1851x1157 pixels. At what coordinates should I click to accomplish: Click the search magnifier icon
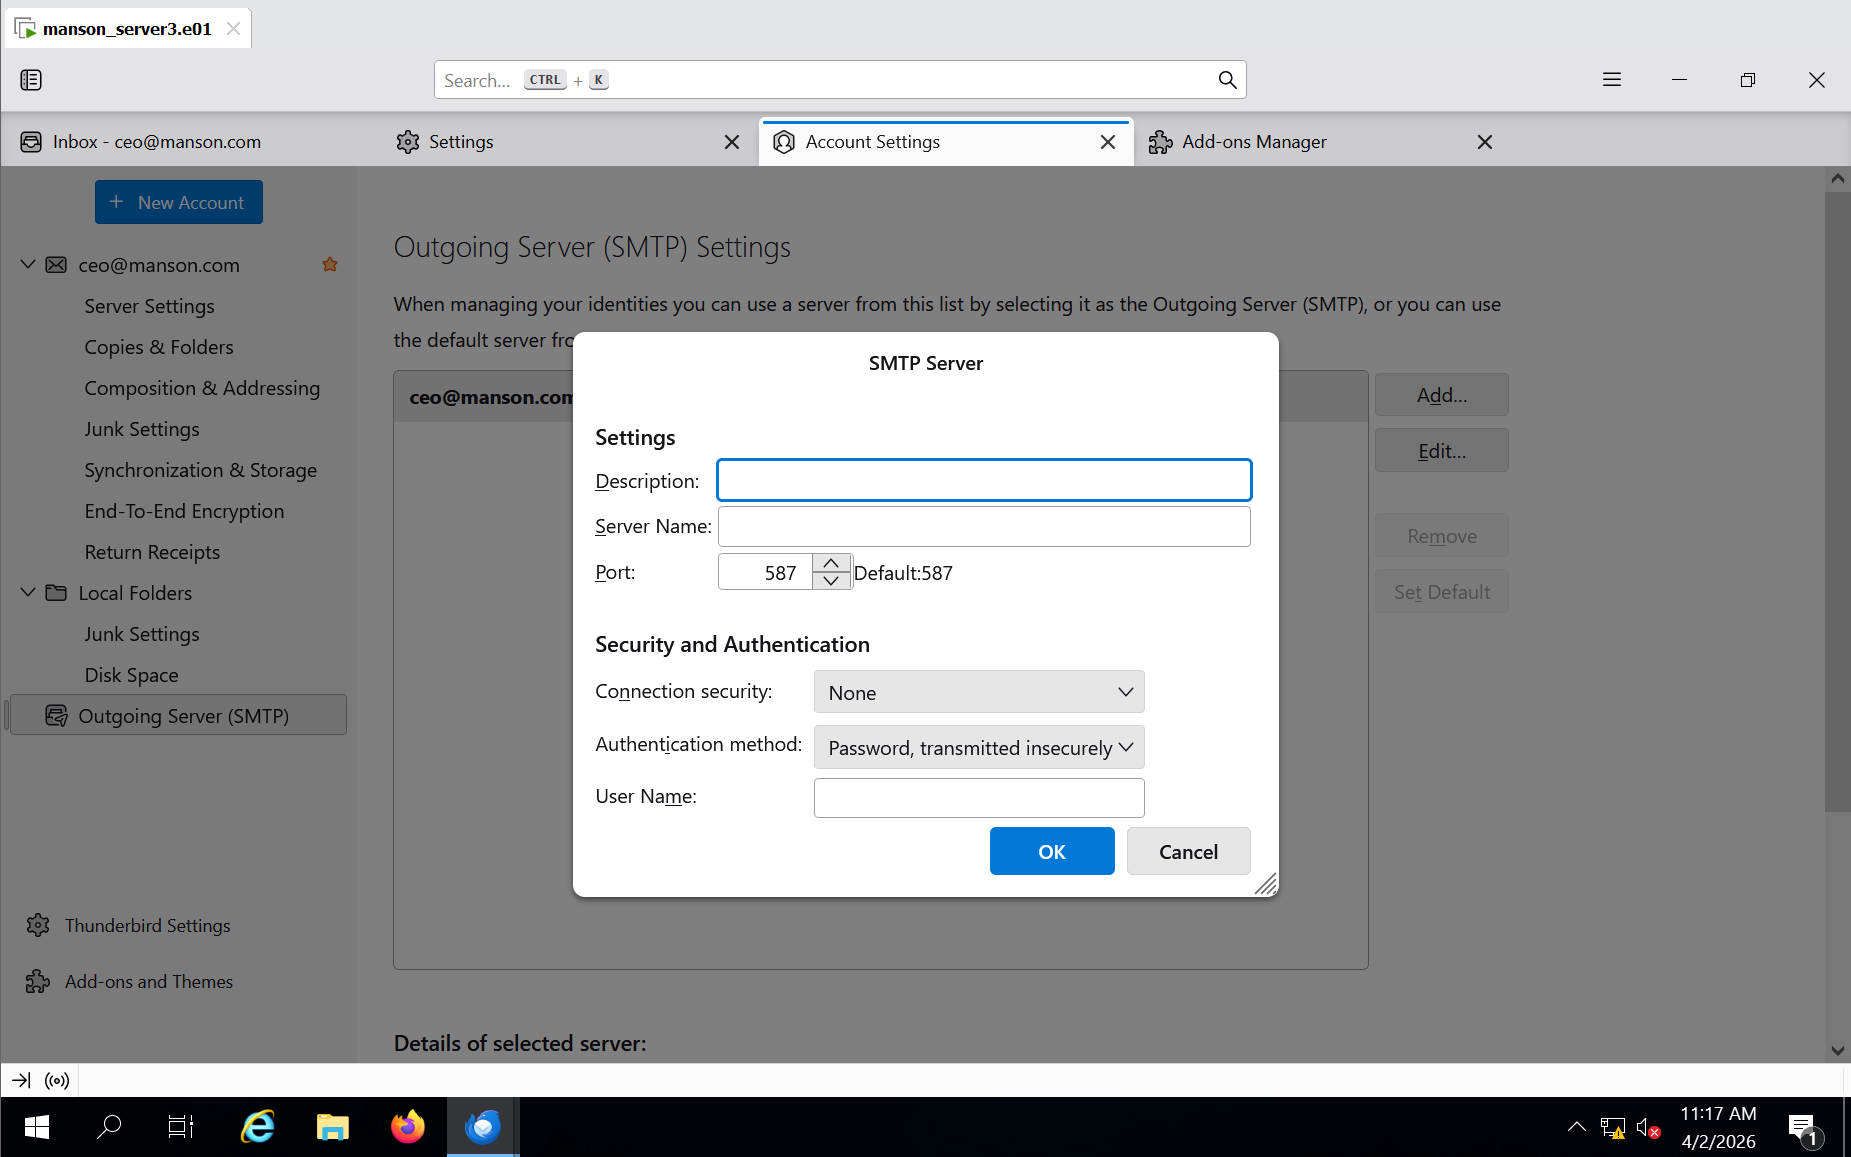point(1227,80)
